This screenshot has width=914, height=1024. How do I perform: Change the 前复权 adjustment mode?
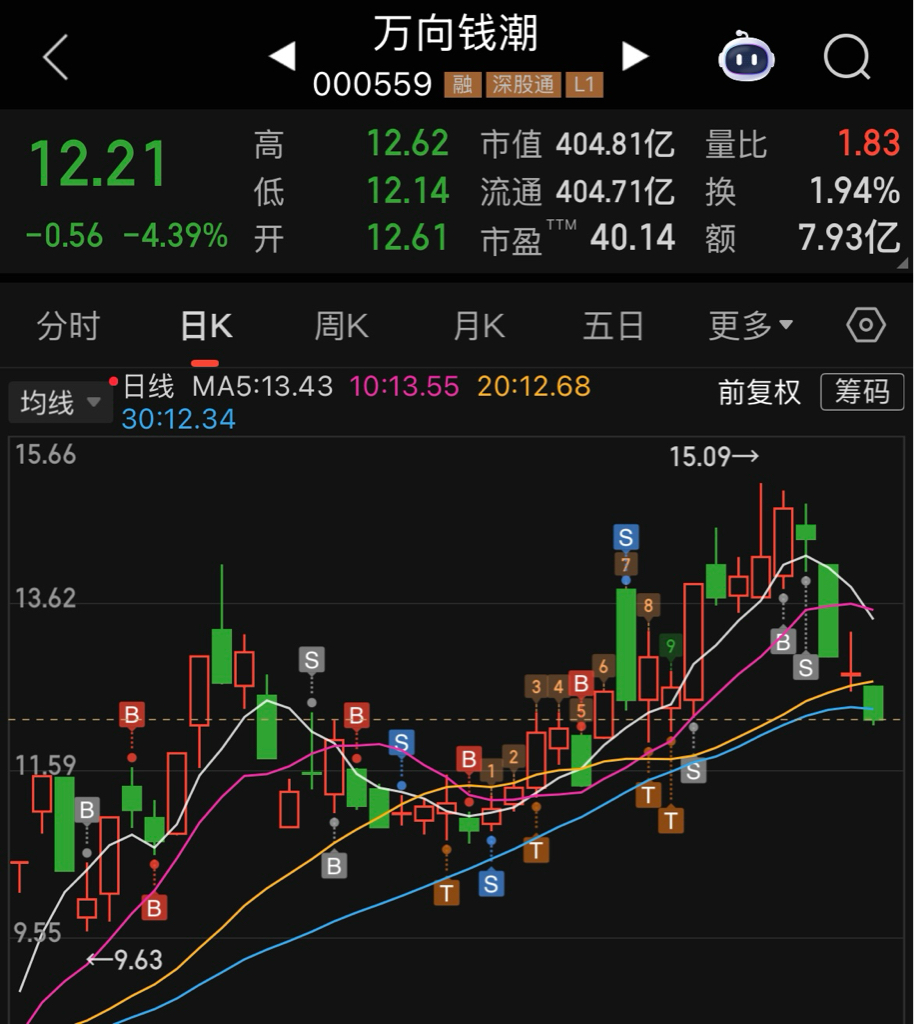coord(759,392)
